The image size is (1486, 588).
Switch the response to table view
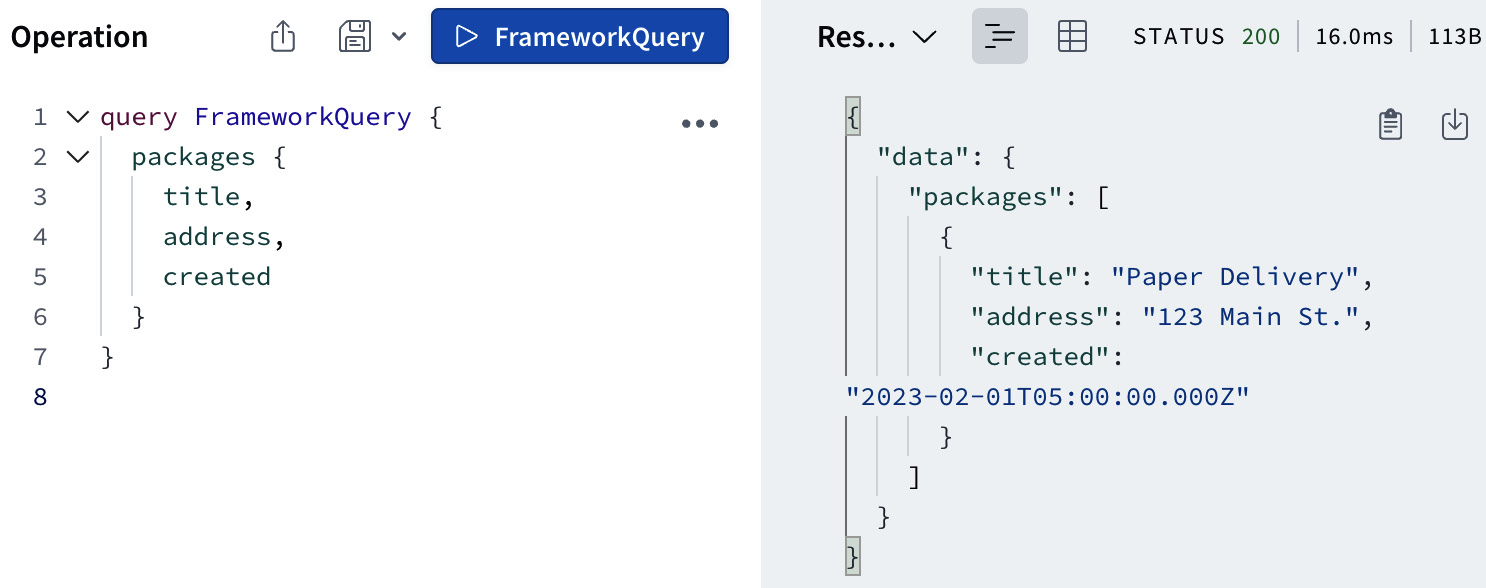(x=1072, y=36)
